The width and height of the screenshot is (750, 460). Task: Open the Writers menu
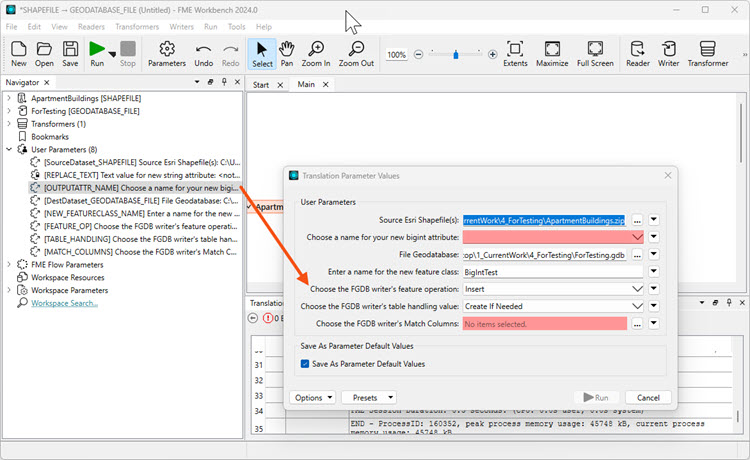[182, 27]
